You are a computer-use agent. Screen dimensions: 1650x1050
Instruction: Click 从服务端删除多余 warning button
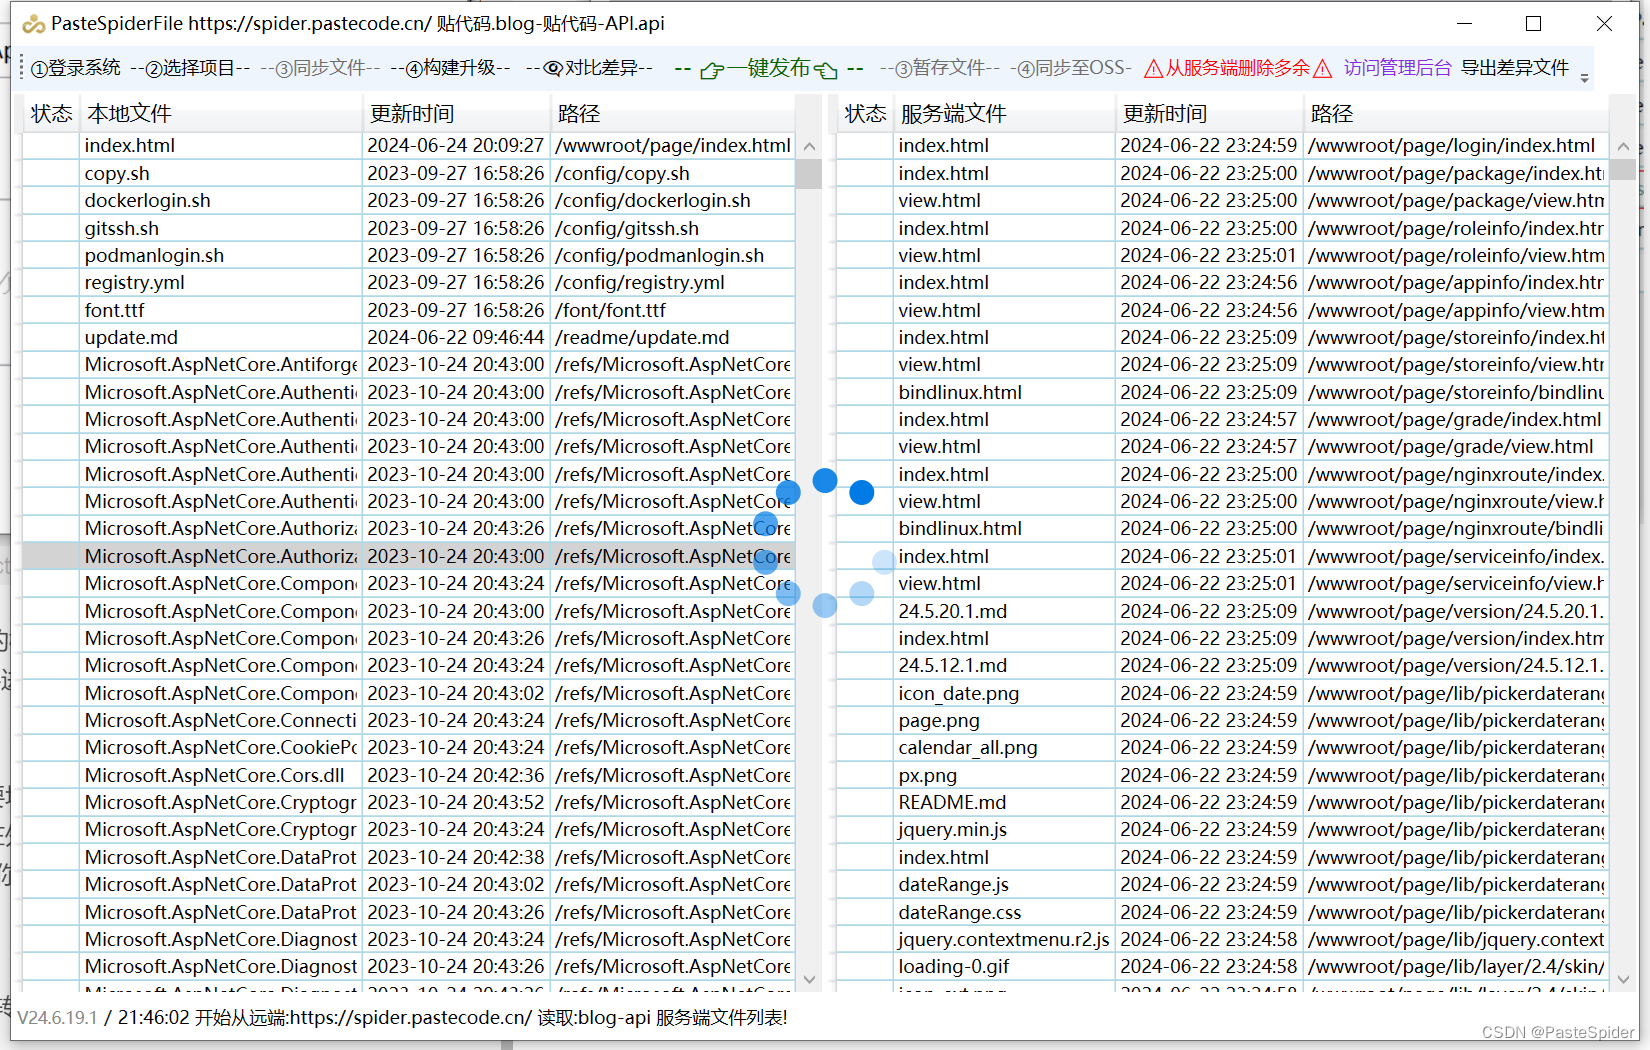tap(1238, 68)
